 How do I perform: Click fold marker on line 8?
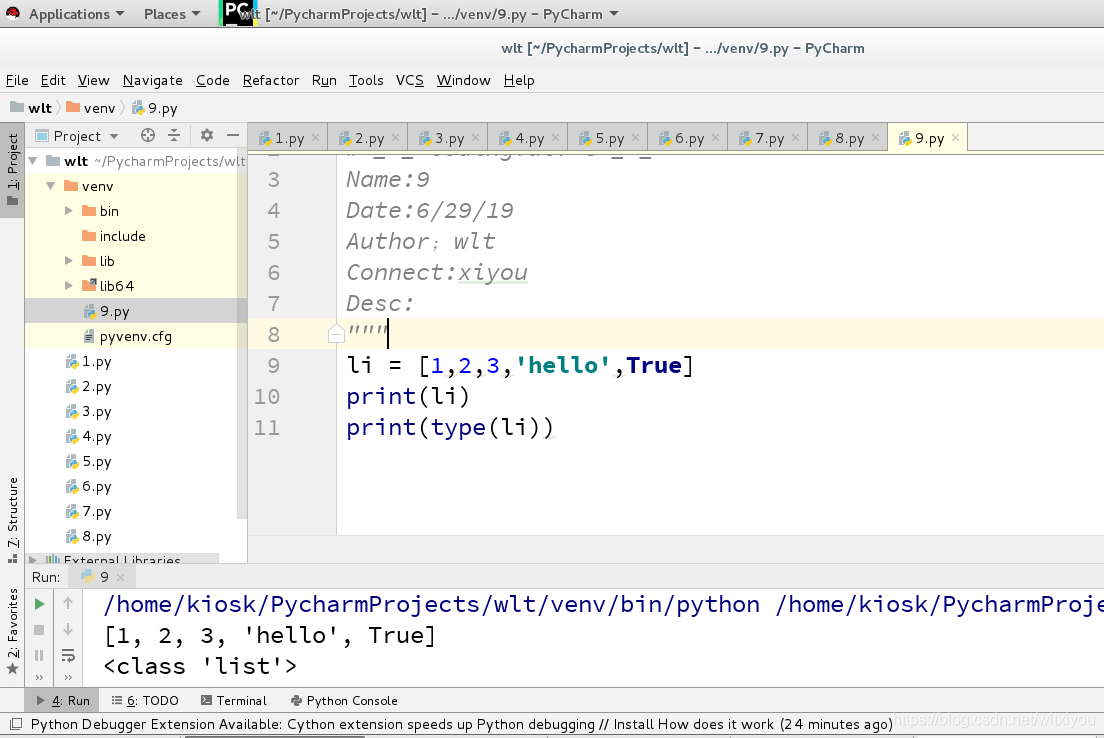(336, 334)
